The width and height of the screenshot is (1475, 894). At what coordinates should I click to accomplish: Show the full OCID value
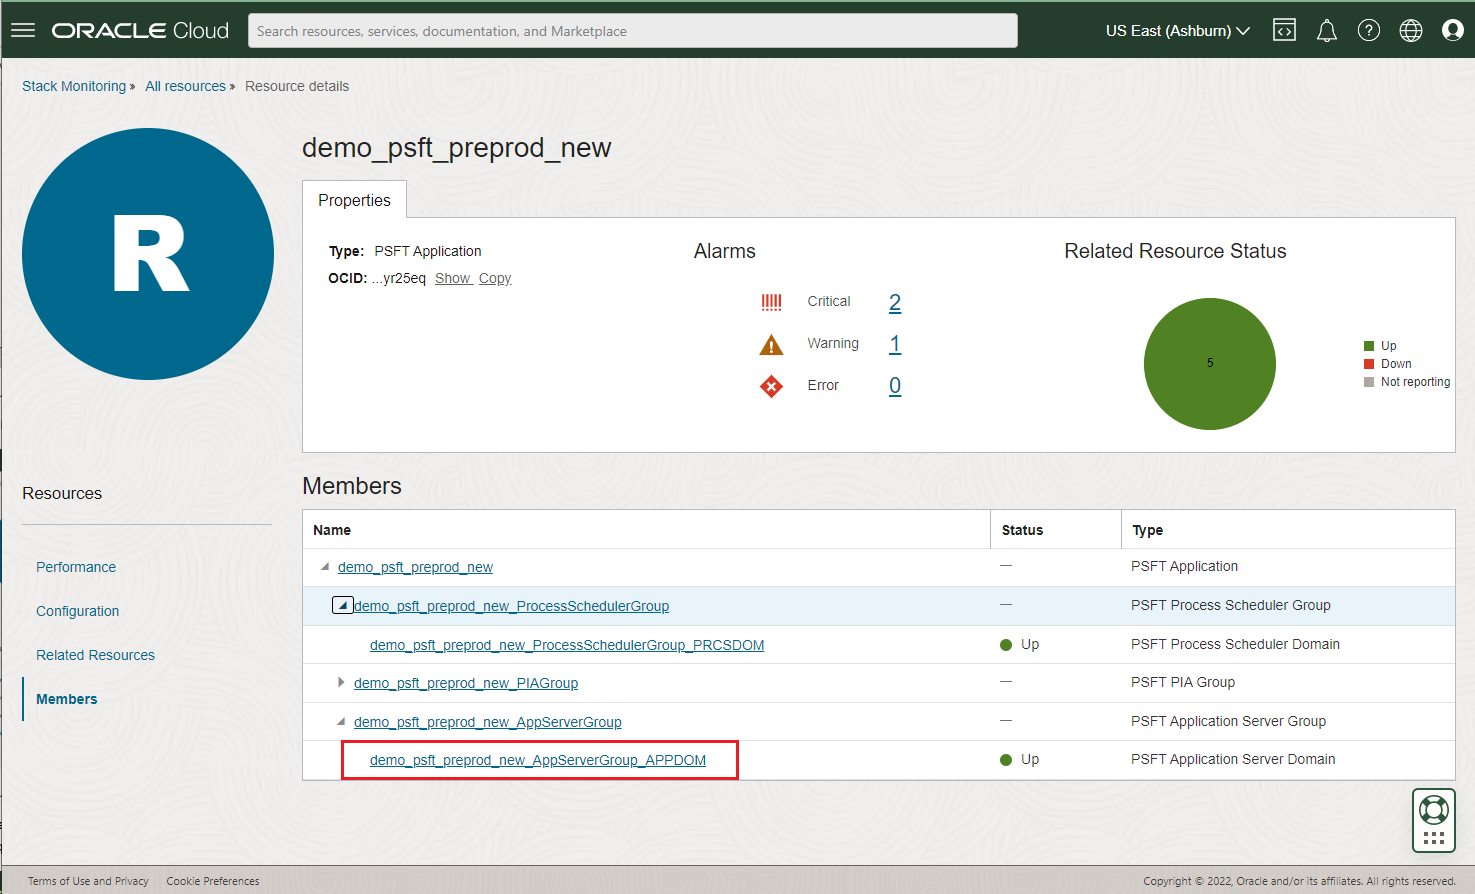453,278
